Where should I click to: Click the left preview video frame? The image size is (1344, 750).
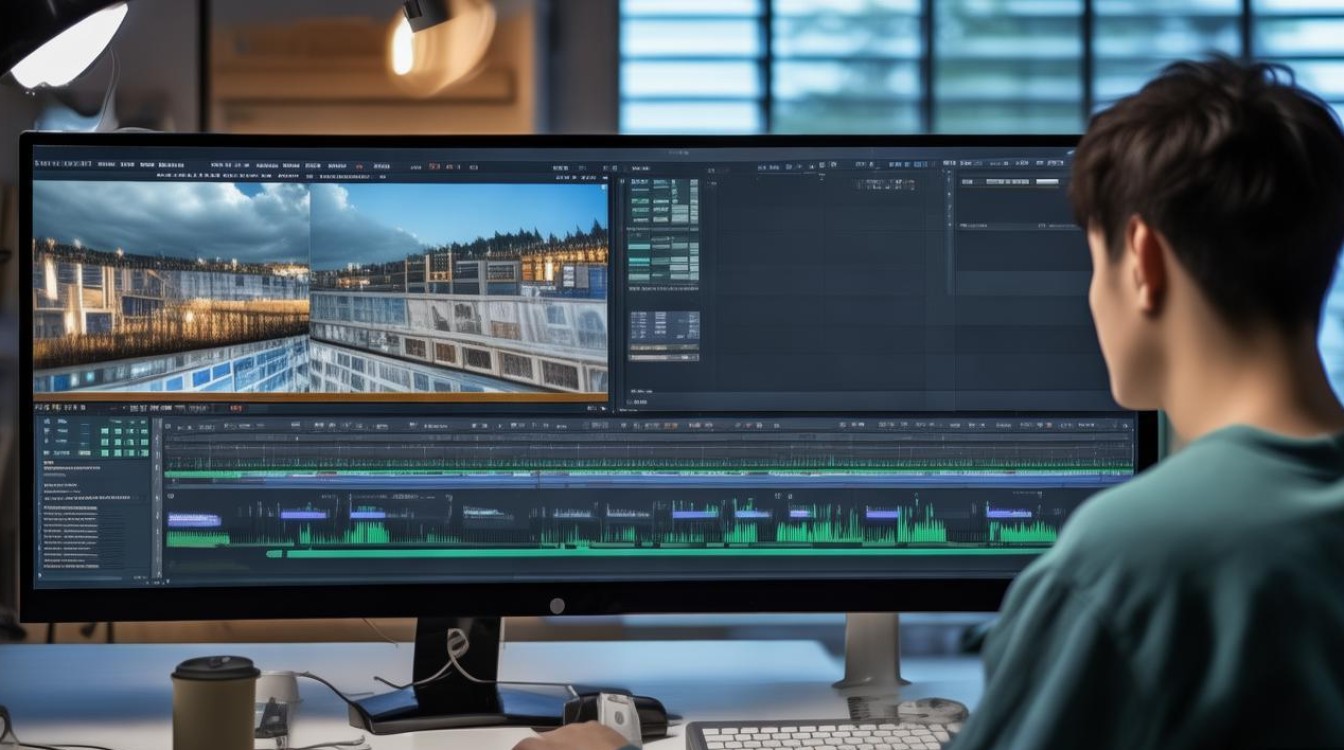[x=171, y=287]
